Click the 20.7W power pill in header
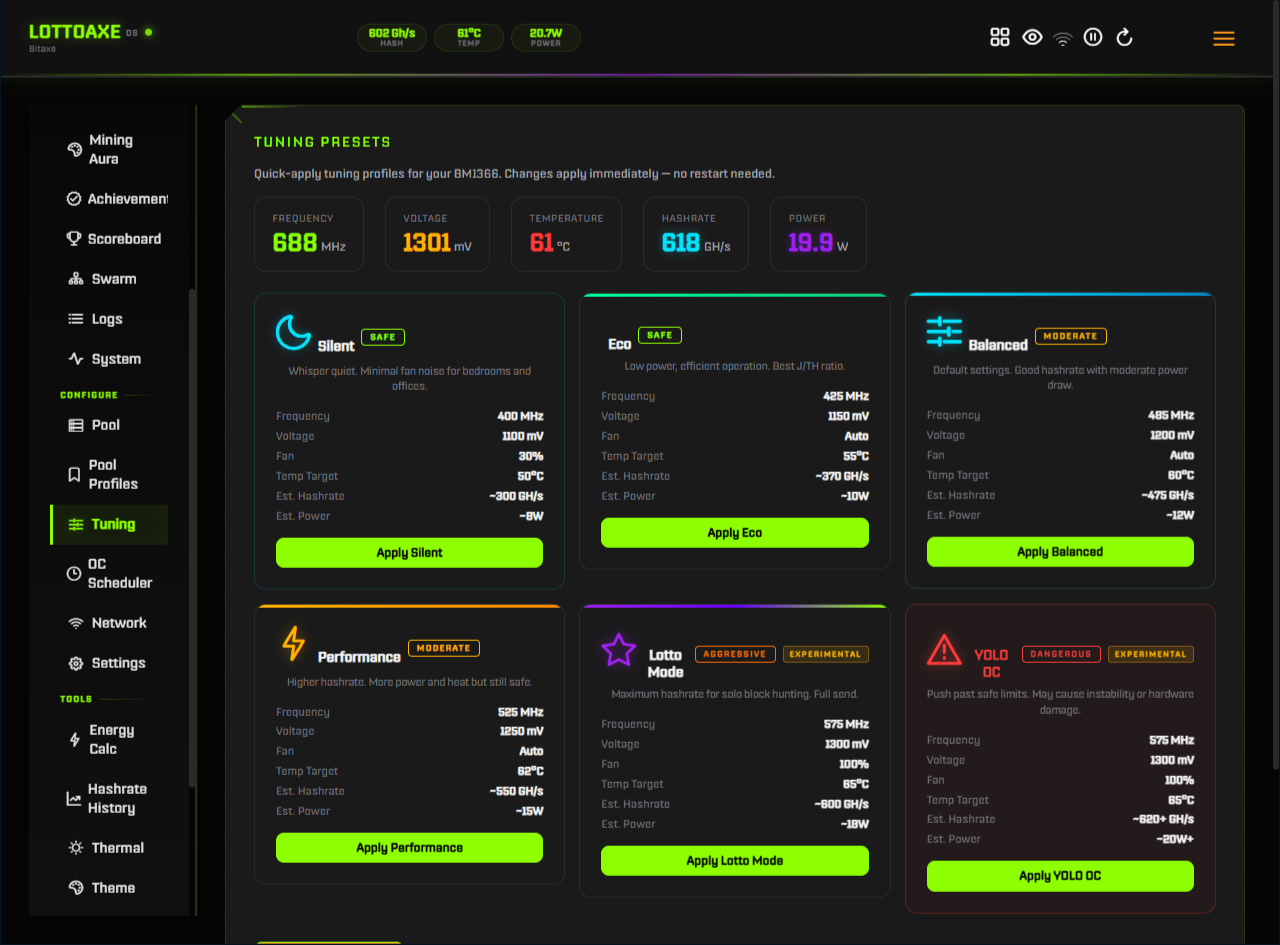Image resolution: width=1280 pixels, height=945 pixels. [546, 38]
